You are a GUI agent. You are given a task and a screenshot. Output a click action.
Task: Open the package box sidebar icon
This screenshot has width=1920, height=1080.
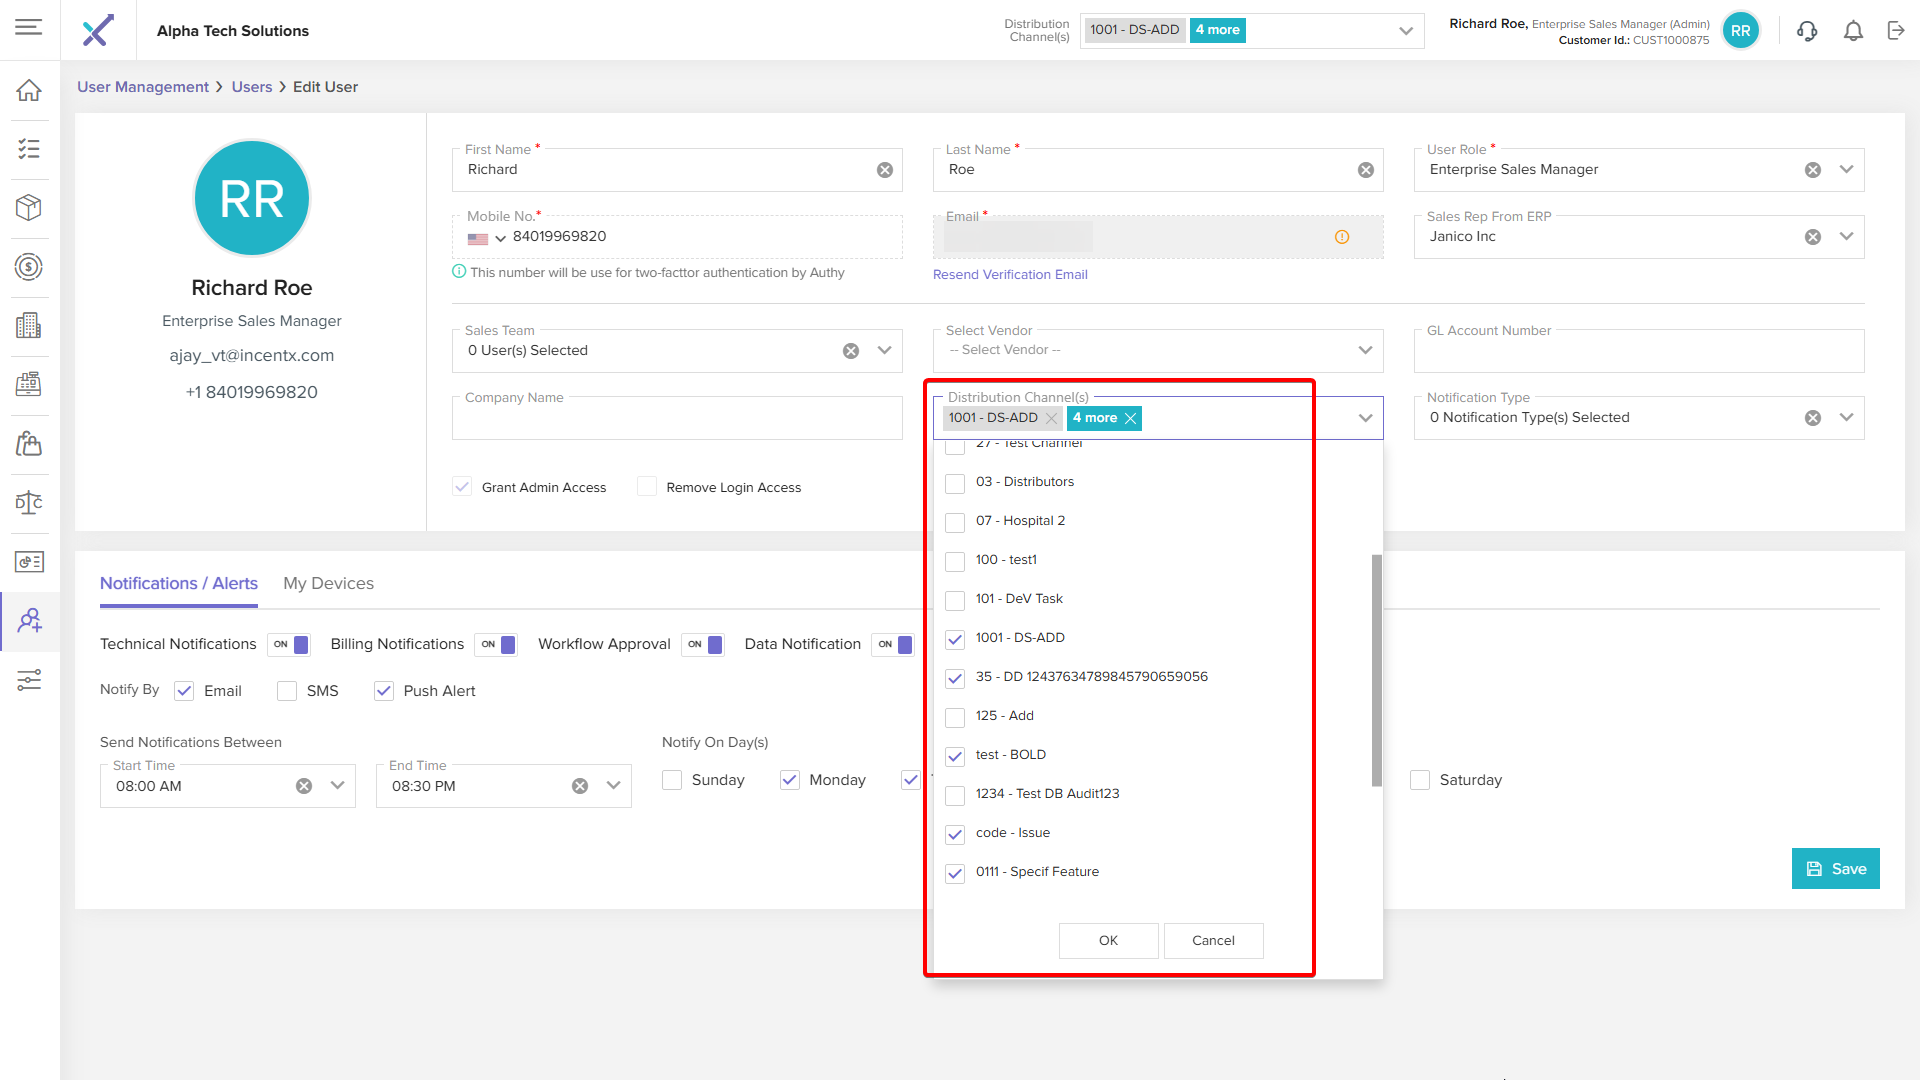[29, 208]
